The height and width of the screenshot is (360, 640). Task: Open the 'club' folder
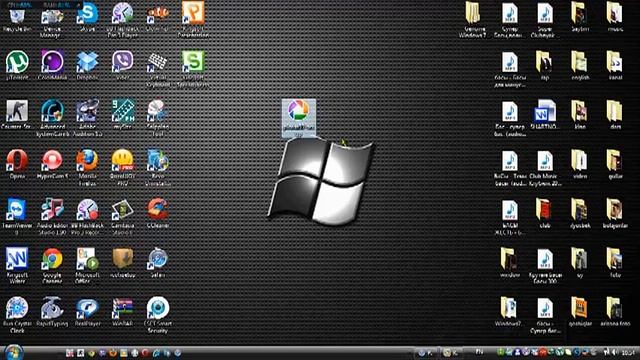point(545,213)
